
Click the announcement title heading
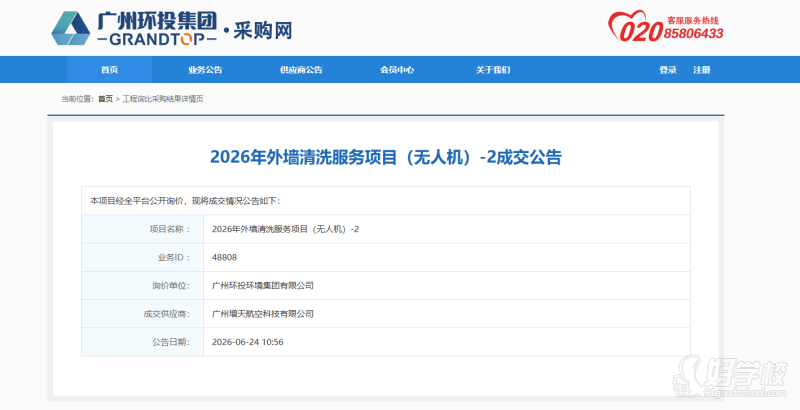tap(386, 157)
